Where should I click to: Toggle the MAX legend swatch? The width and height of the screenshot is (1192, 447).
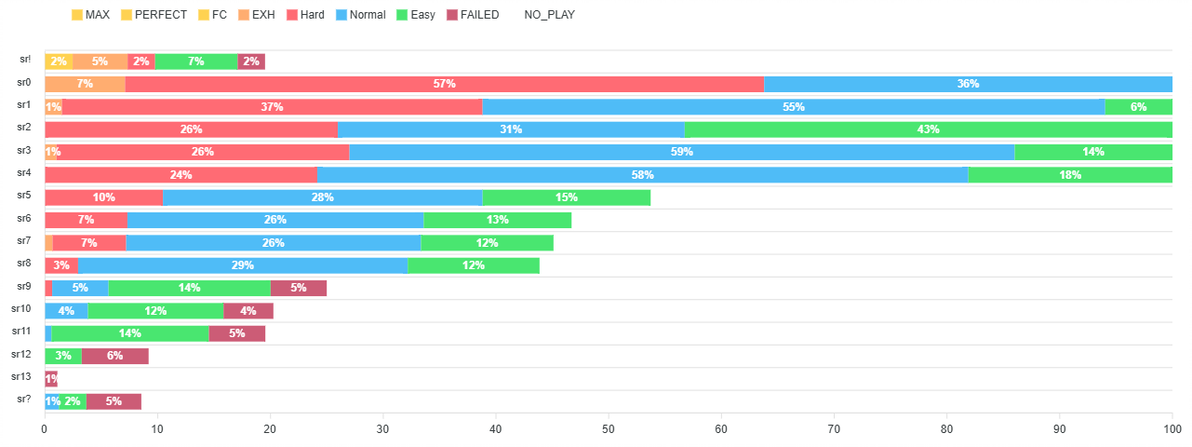tap(77, 14)
